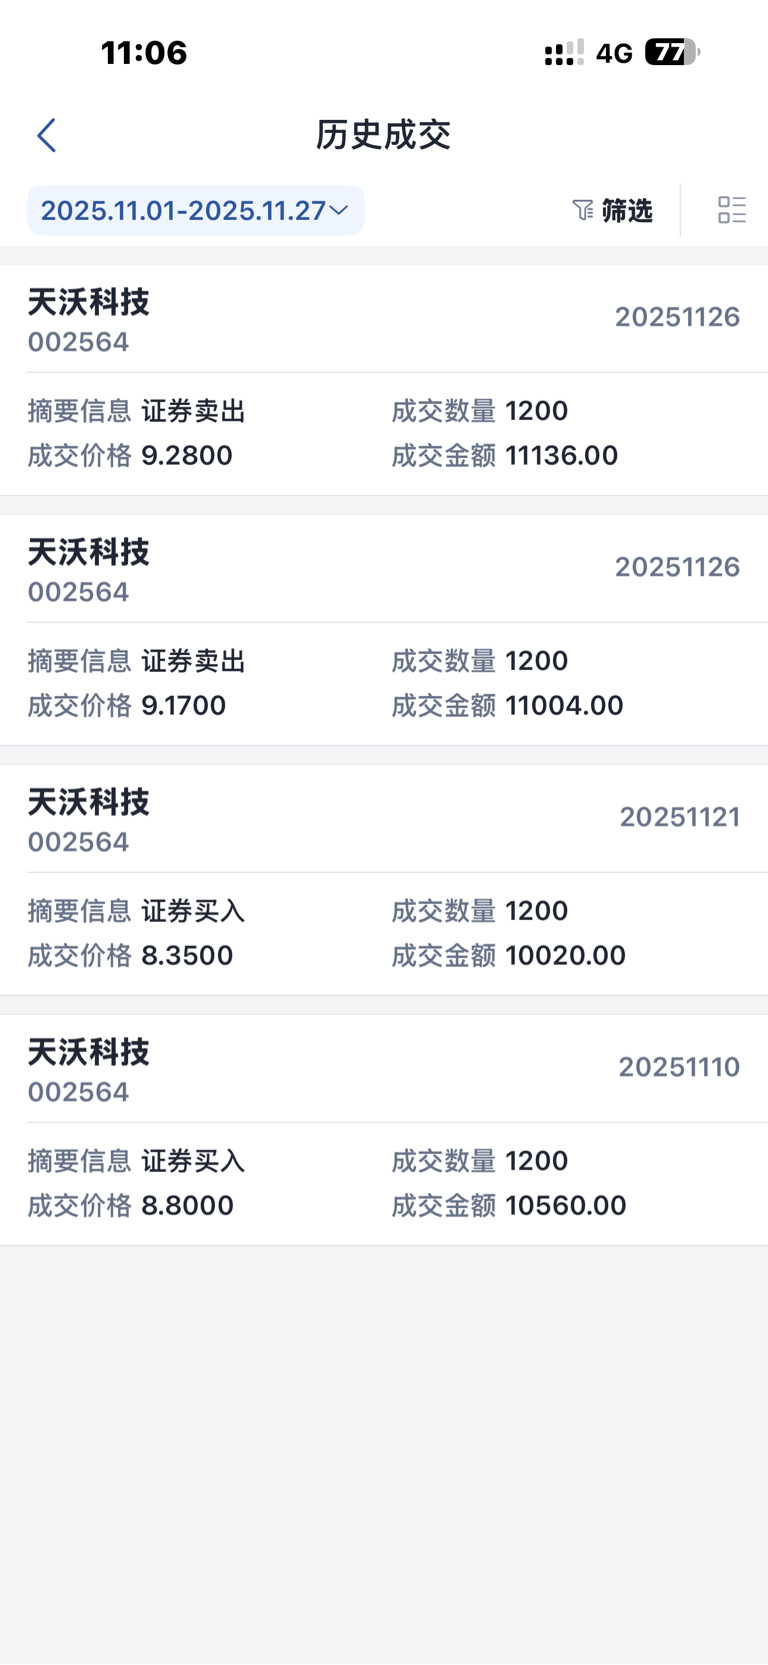The image size is (768, 1665).
Task: Select the 20251110 buy trade entry
Action: click(384, 1130)
